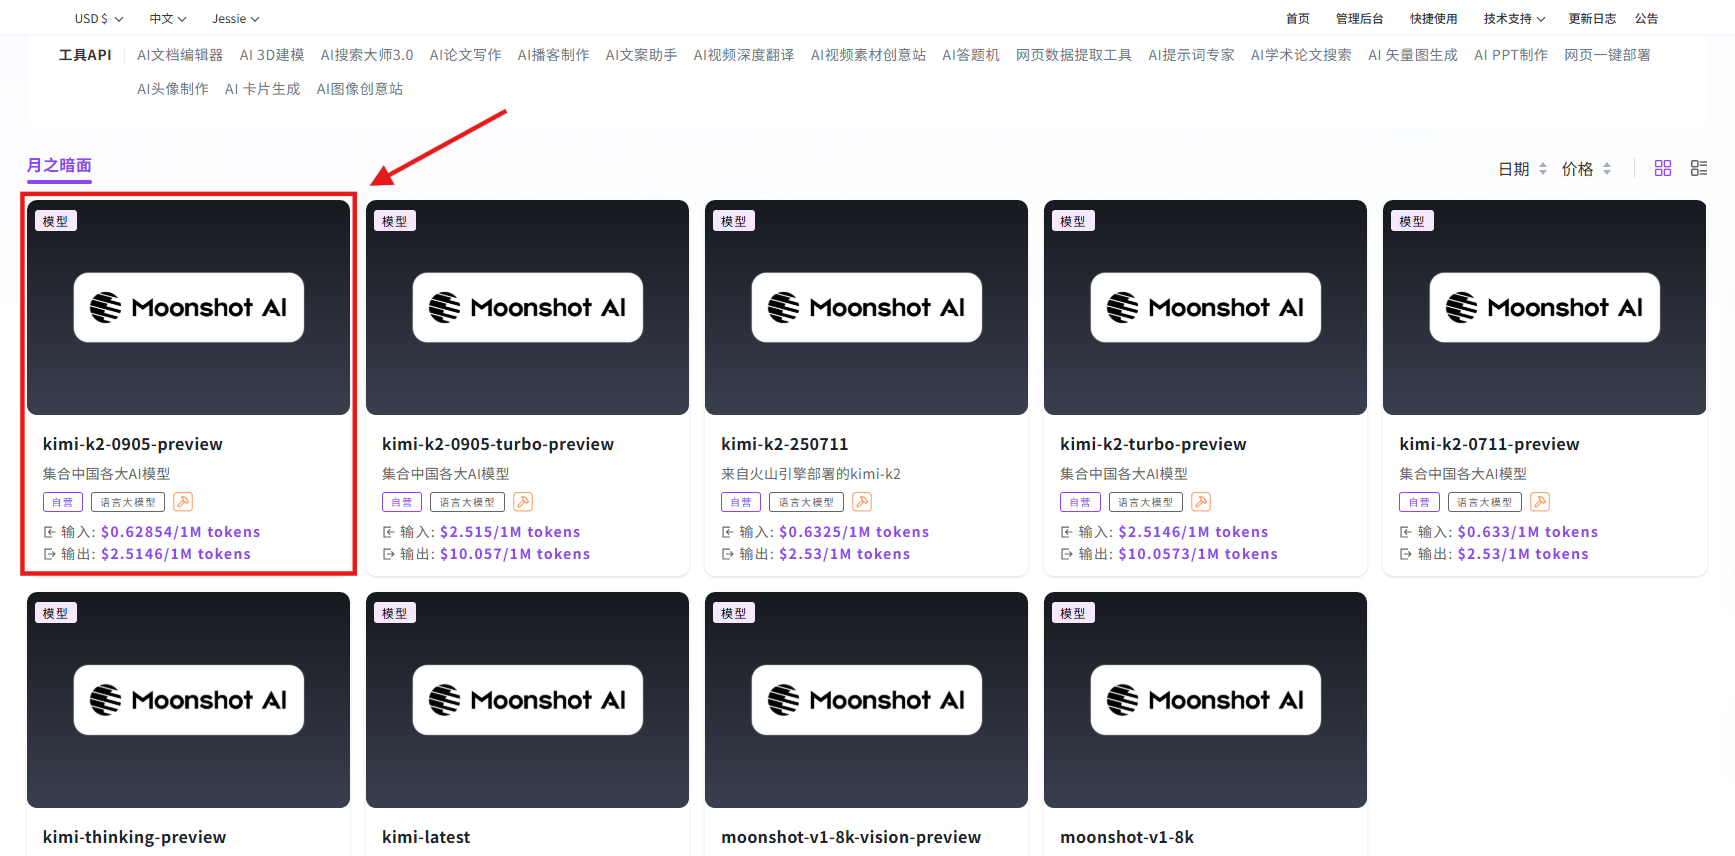The width and height of the screenshot is (1735, 856).
Task: Click the hammer tool icon on kimi-k2-0905-turbo-preview card
Action: [523, 502]
